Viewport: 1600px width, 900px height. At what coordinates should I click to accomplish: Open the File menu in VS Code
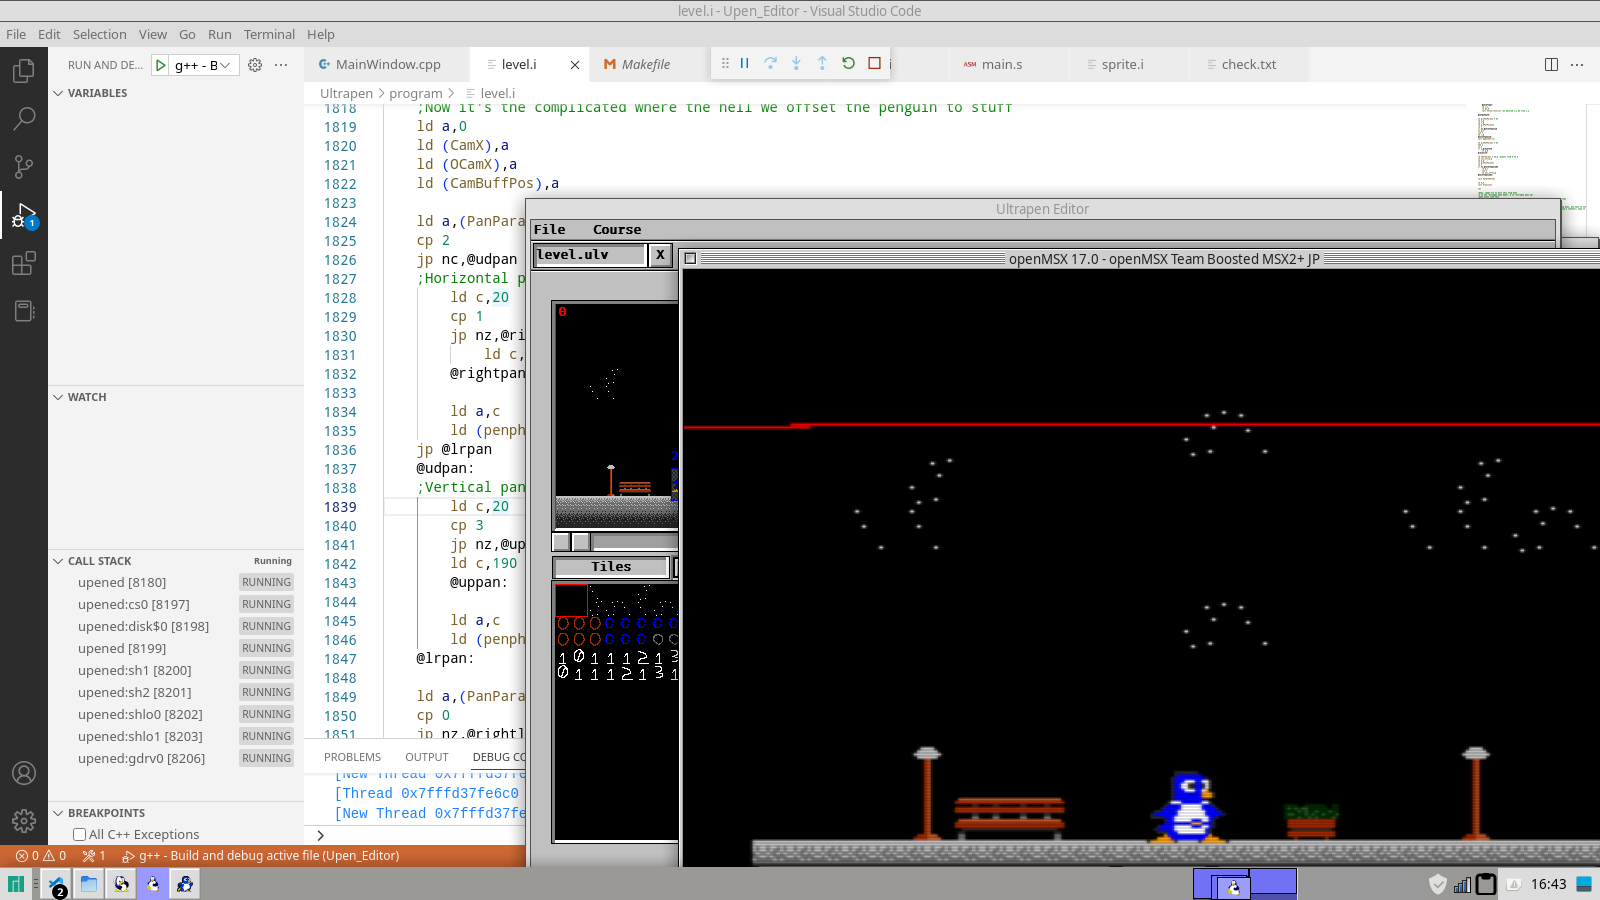tap(16, 34)
